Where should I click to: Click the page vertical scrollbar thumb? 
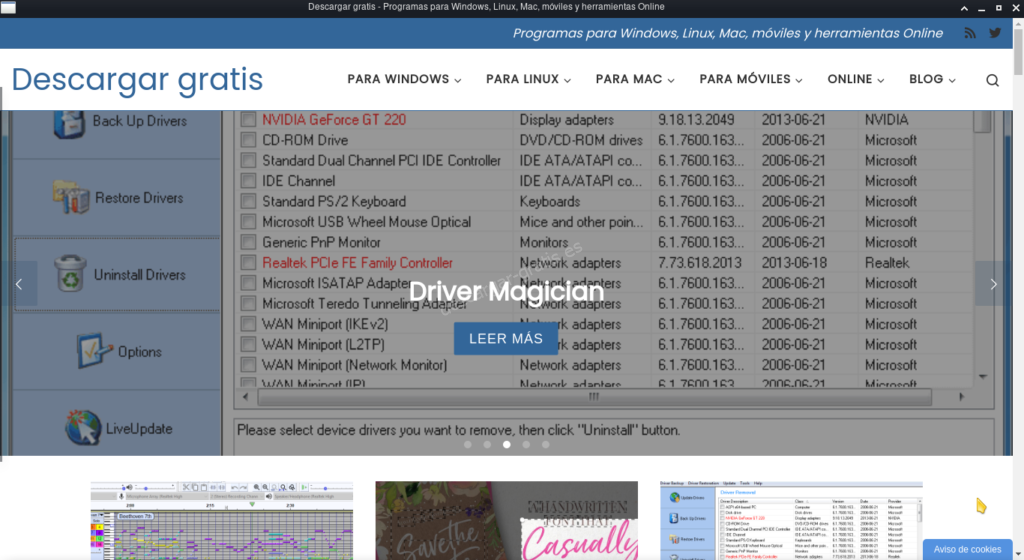(x=1018, y=50)
